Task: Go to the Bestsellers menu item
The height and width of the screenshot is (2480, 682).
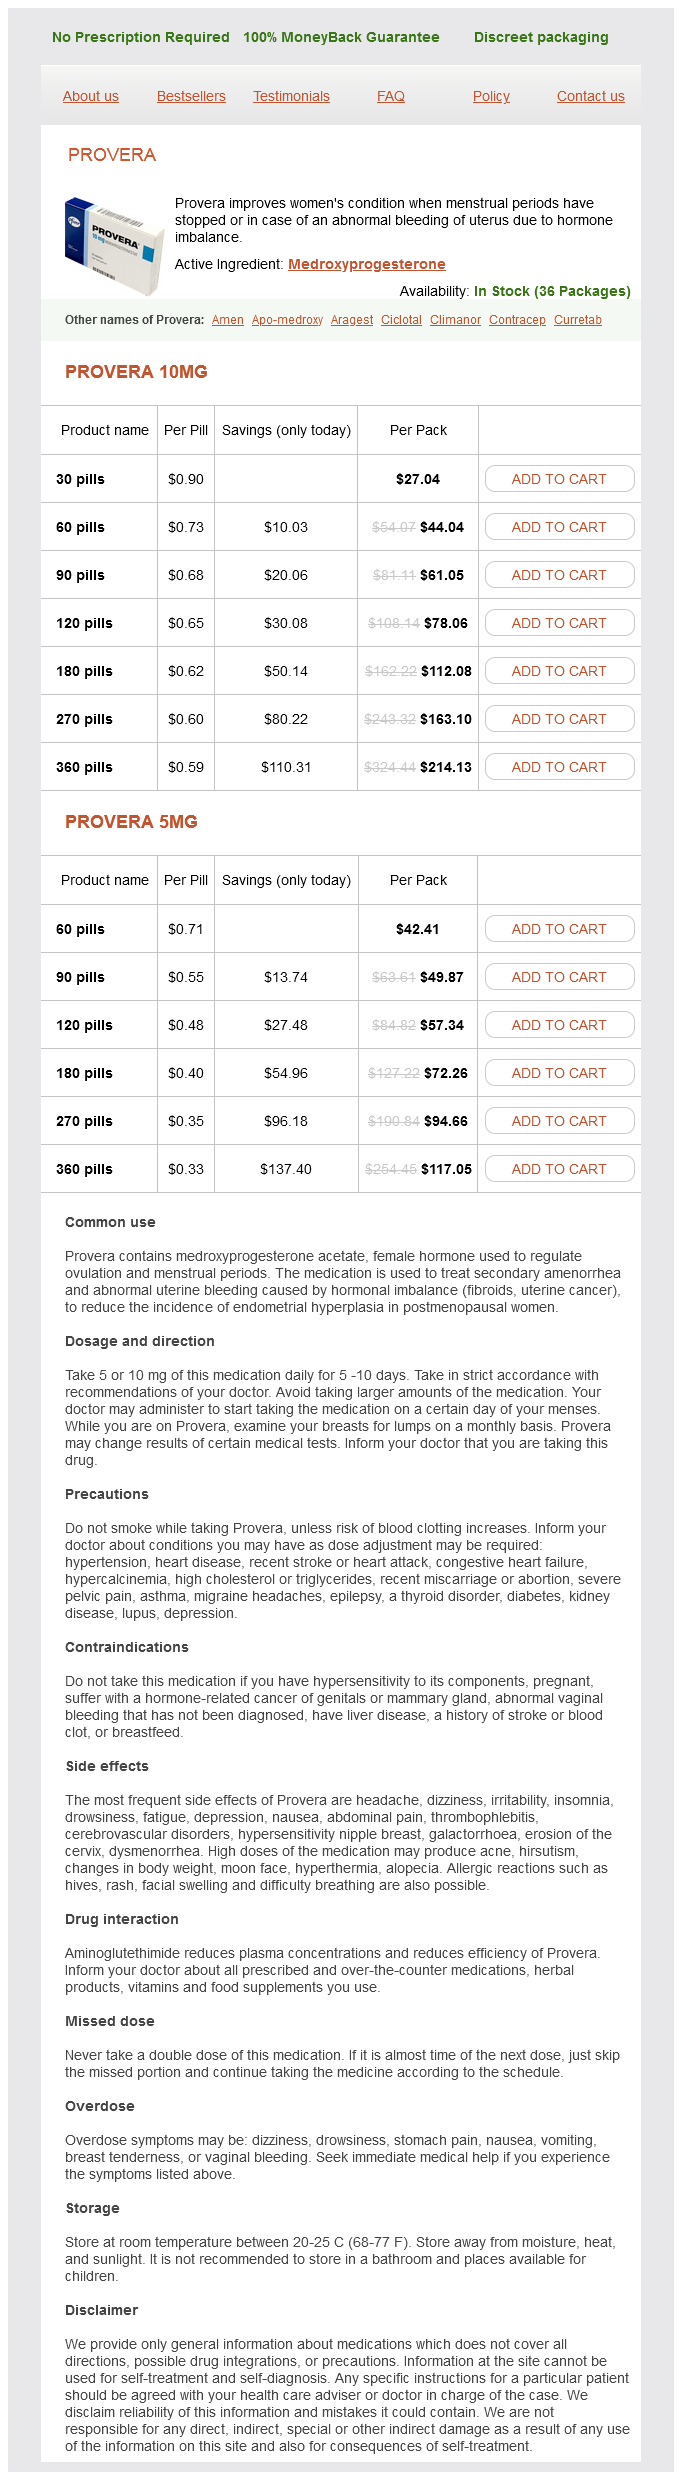Action: pos(191,96)
